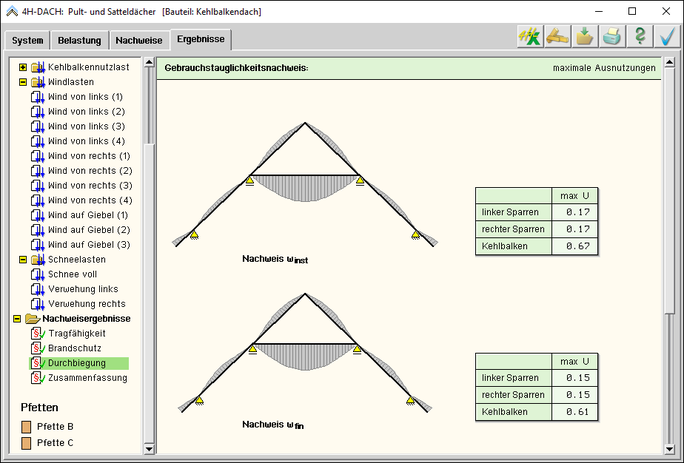Select Tragfähigkeit result item
Image resolution: width=684 pixels, height=463 pixels.
click(x=76, y=333)
